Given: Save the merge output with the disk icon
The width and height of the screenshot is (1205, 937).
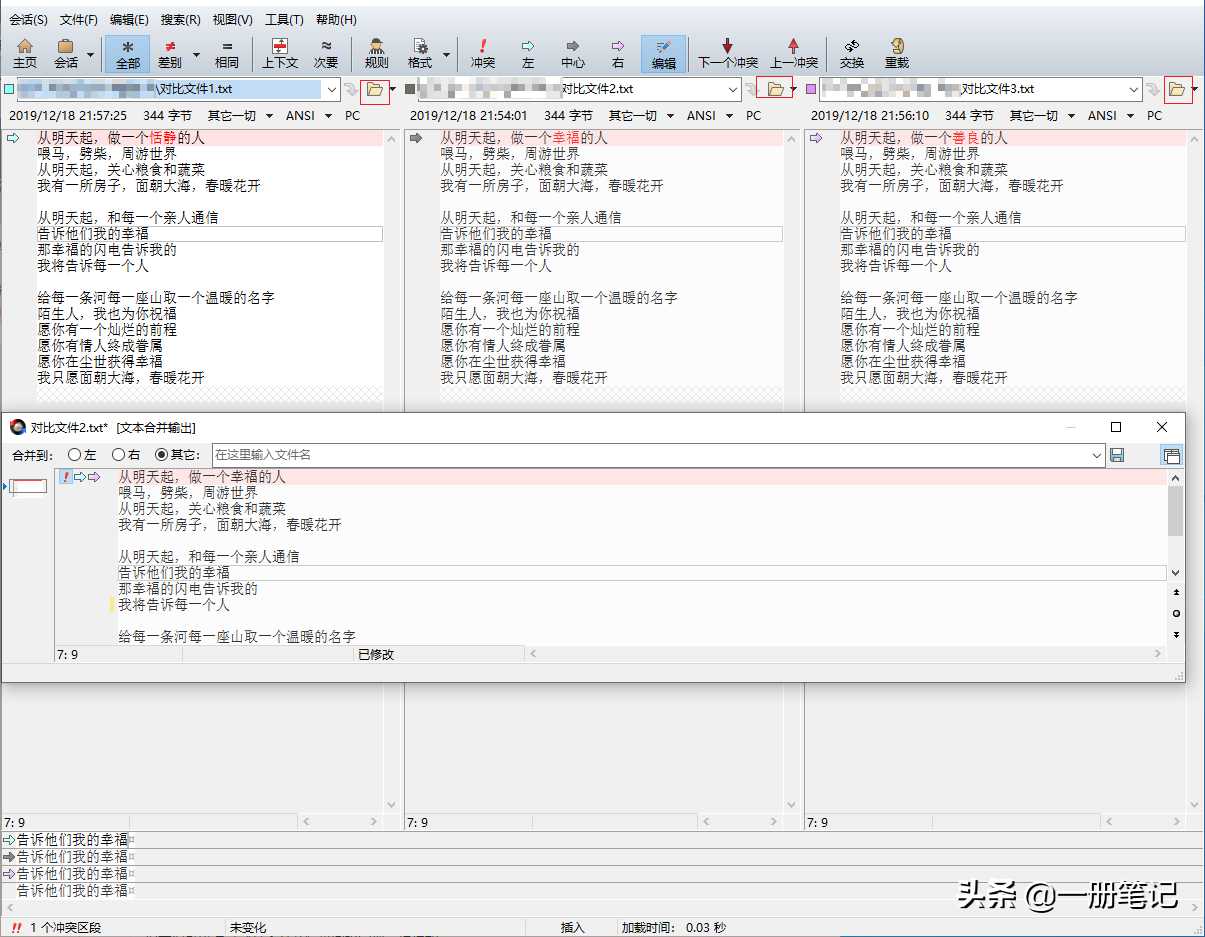Looking at the screenshot, I should [x=1117, y=455].
